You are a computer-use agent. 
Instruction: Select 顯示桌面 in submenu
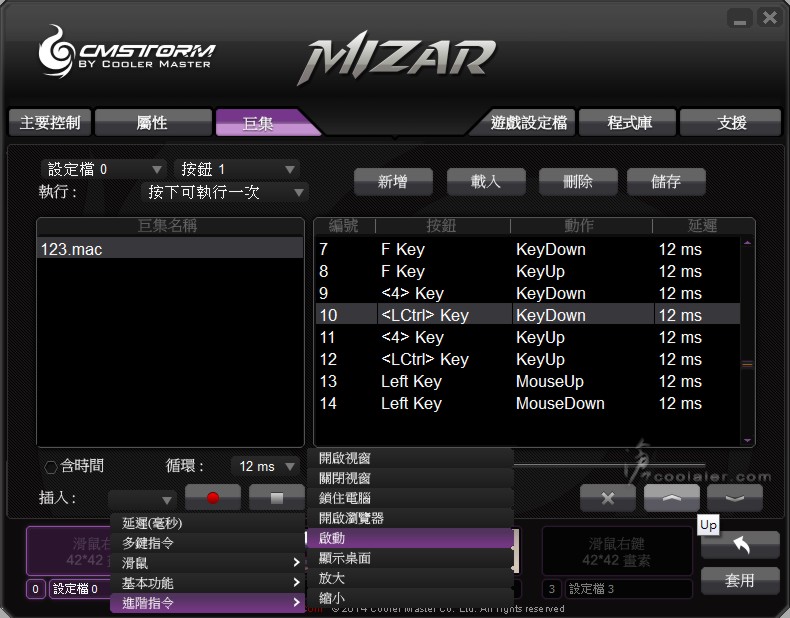[410, 558]
